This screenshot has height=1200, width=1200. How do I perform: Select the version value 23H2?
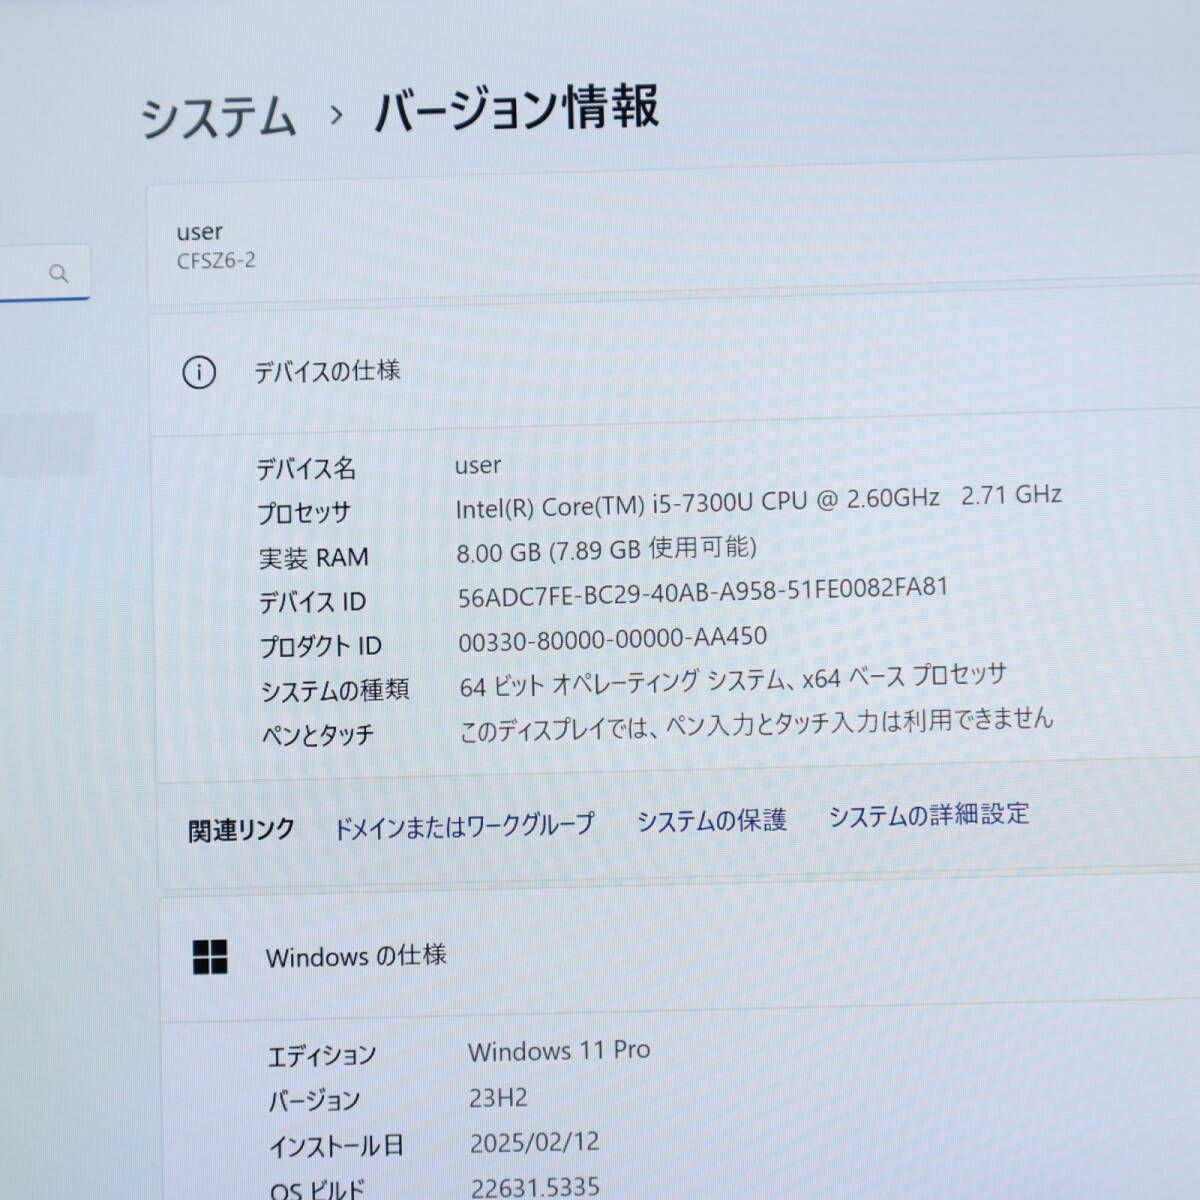pos(498,1098)
